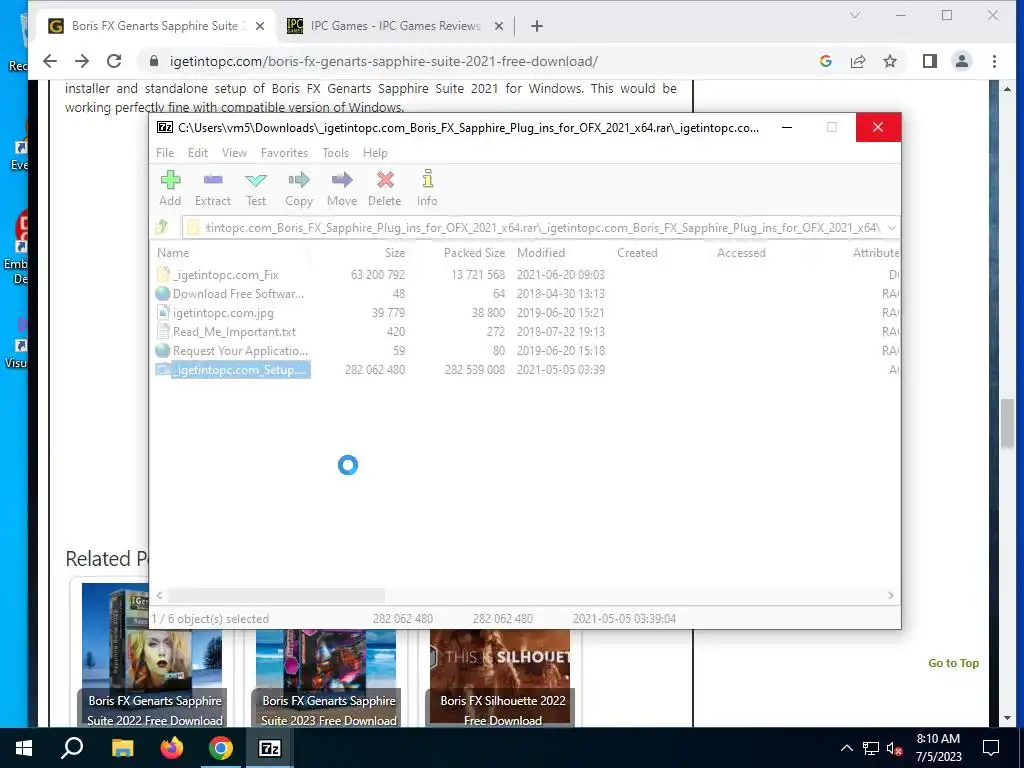Open the Chrome profile avatar
The height and width of the screenshot is (768, 1024).
(x=962, y=61)
